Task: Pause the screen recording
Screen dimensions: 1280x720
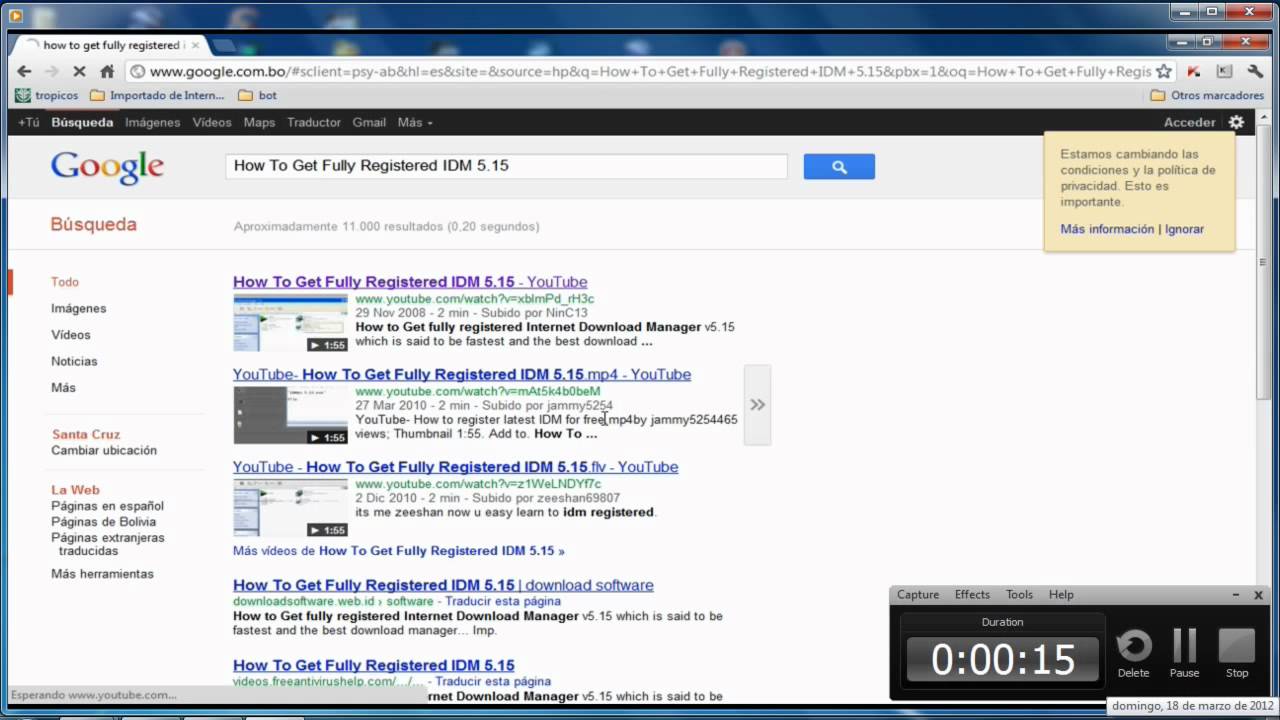Action: click(x=1184, y=653)
